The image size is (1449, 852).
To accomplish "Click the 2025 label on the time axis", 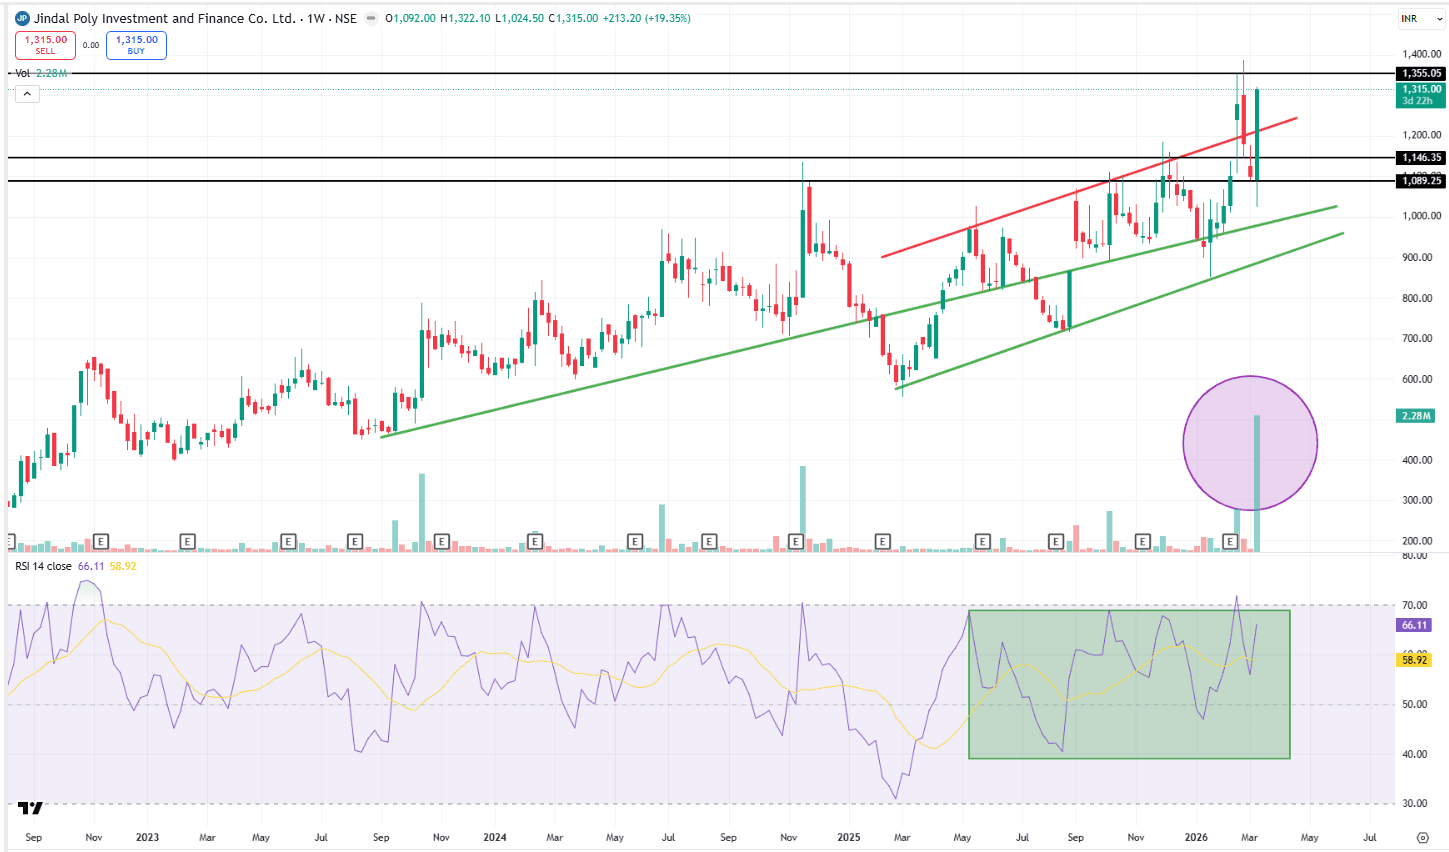I will [x=848, y=837].
